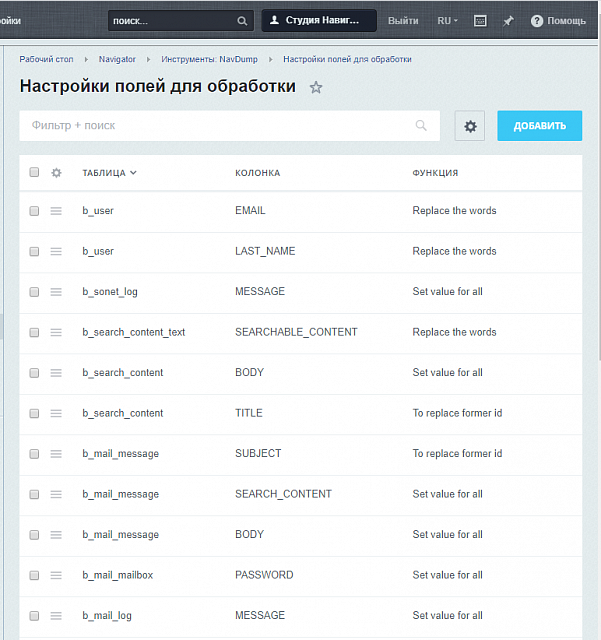
Task: Open row menu for b_search_content BODY
Action: click(x=56, y=373)
